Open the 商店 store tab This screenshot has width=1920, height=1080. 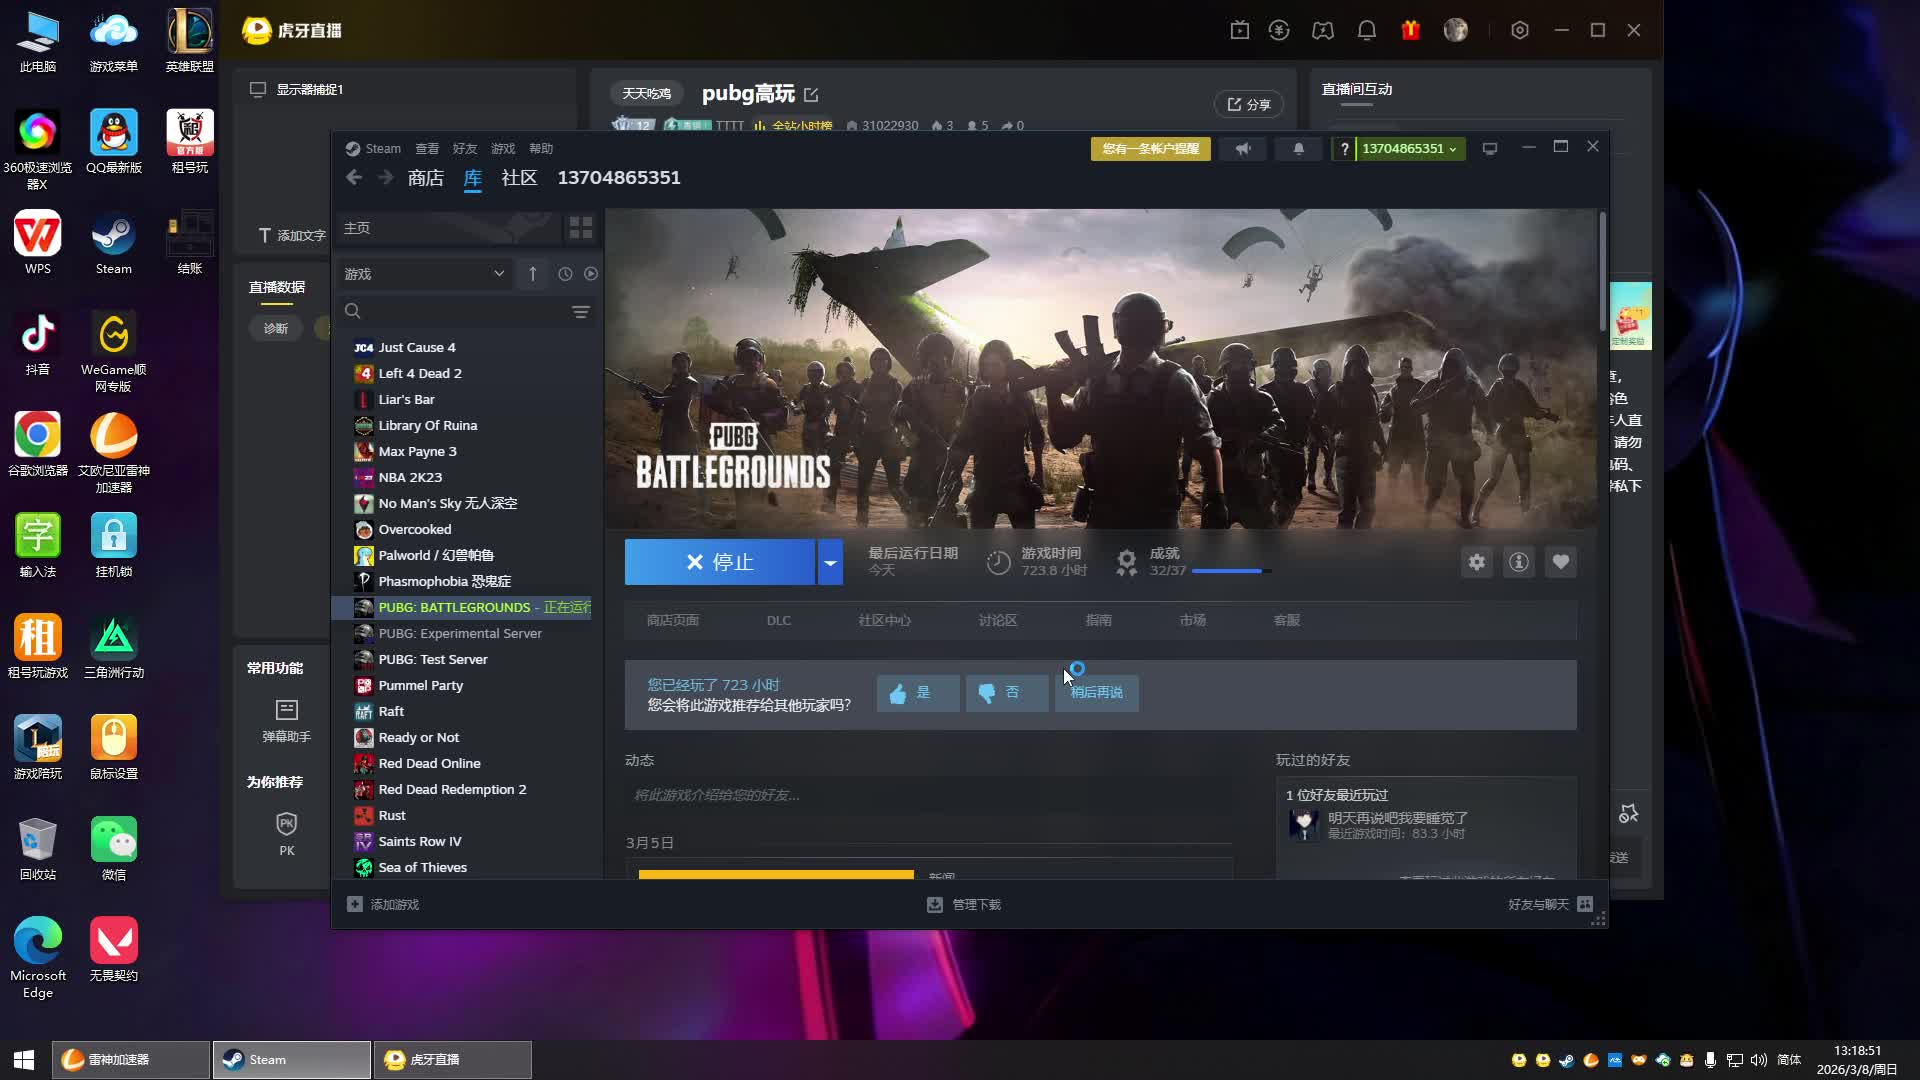click(x=425, y=178)
